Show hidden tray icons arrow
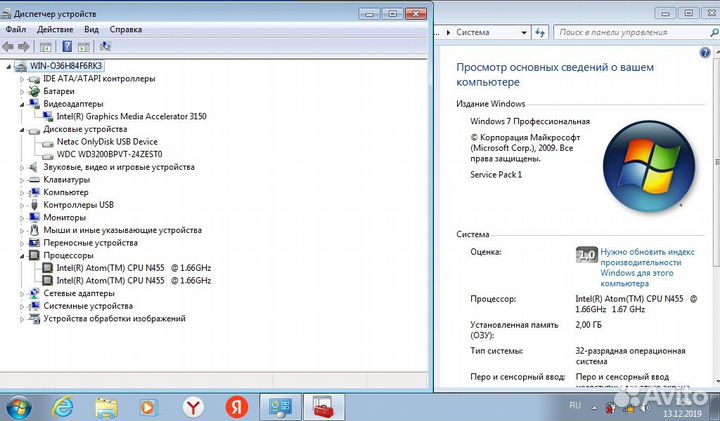Image resolution: width=720 pixels, height=421 pixels. (595, 408)
